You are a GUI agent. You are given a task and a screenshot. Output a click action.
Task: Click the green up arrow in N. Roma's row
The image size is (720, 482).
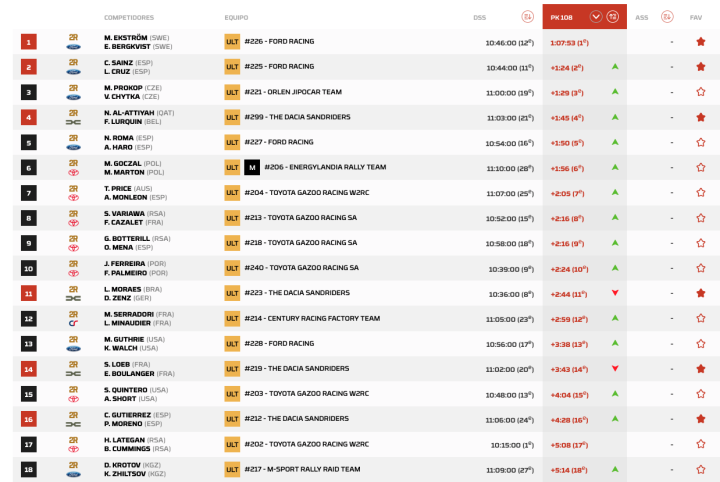[615, 142]
